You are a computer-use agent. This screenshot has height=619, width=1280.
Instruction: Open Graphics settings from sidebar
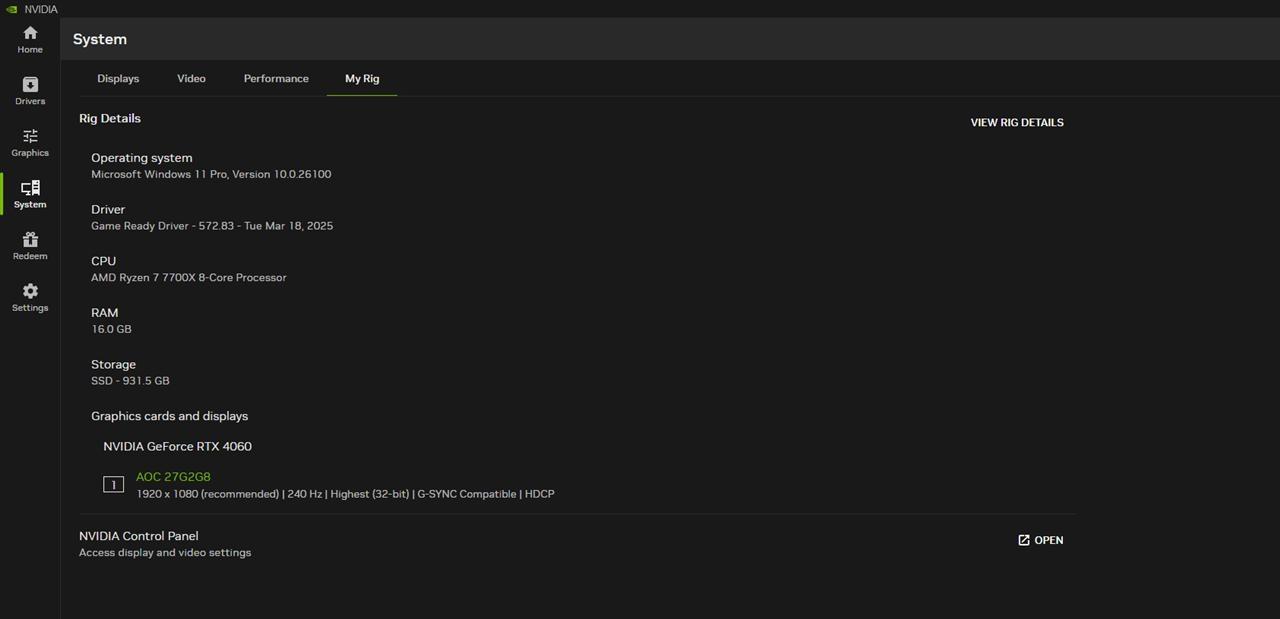(30, 143)
